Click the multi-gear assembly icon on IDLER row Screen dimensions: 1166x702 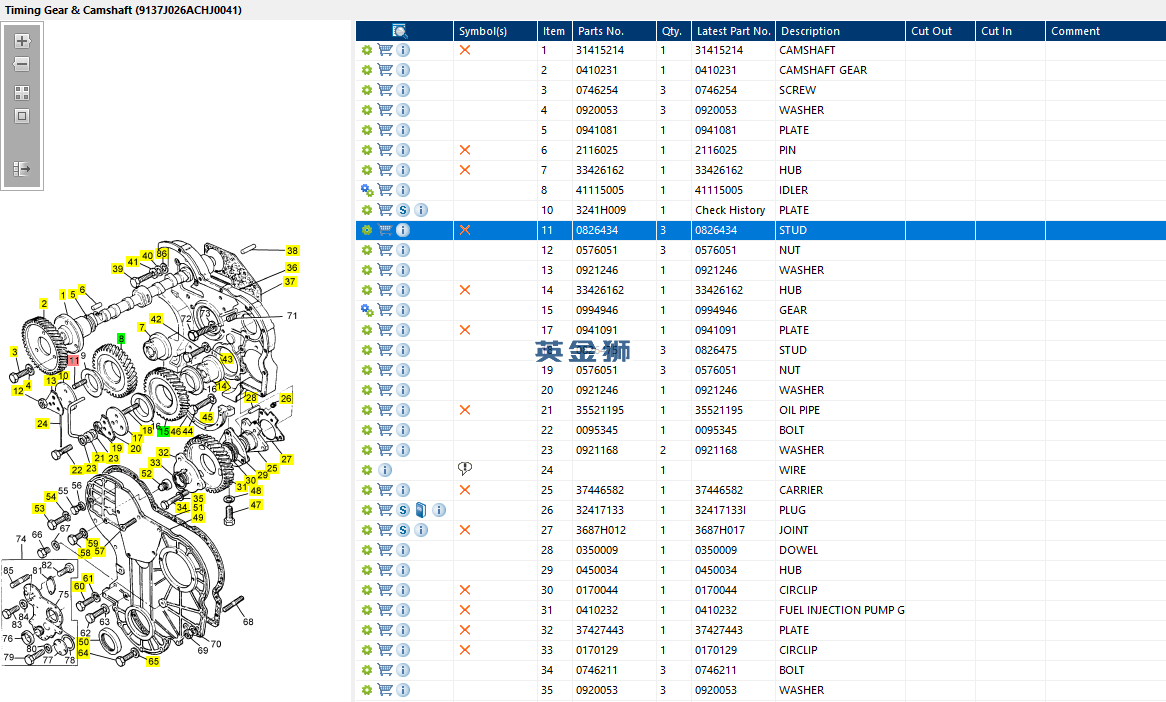367,190
